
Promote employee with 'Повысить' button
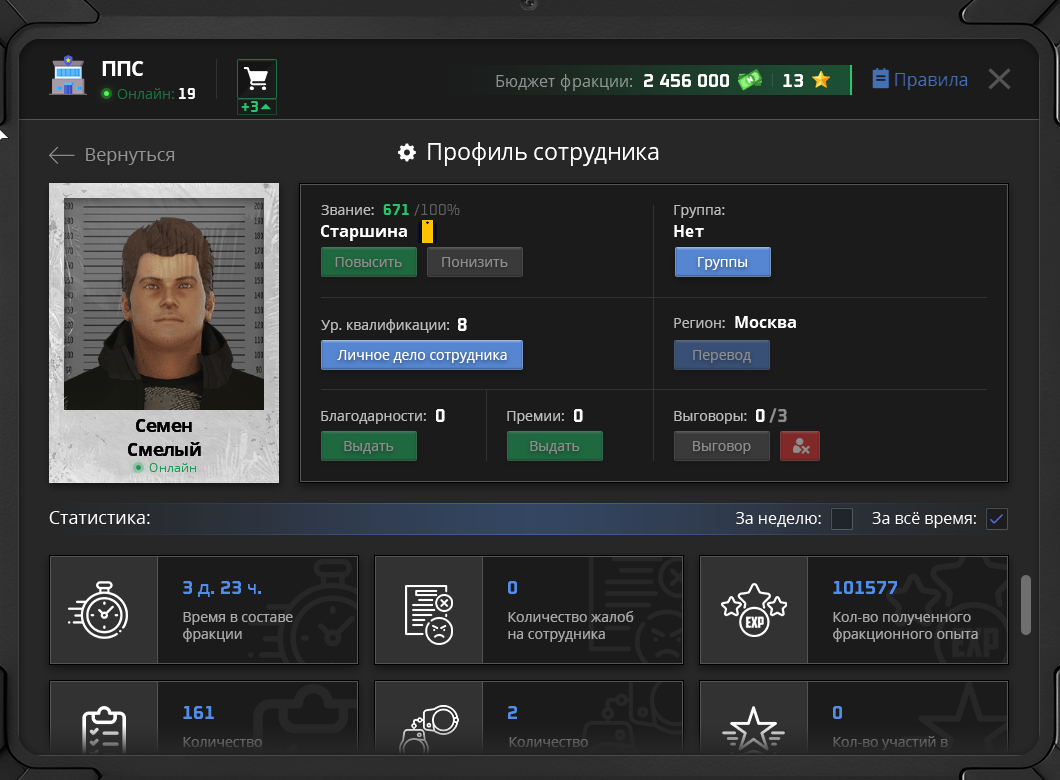click(x=368, y=262)
